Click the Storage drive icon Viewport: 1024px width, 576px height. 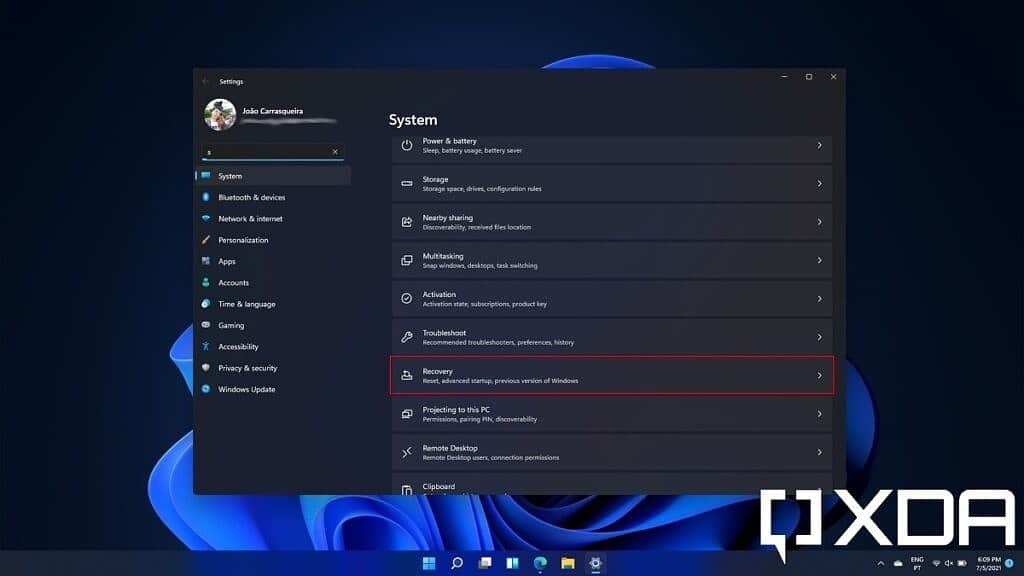(x=407, y=184)
